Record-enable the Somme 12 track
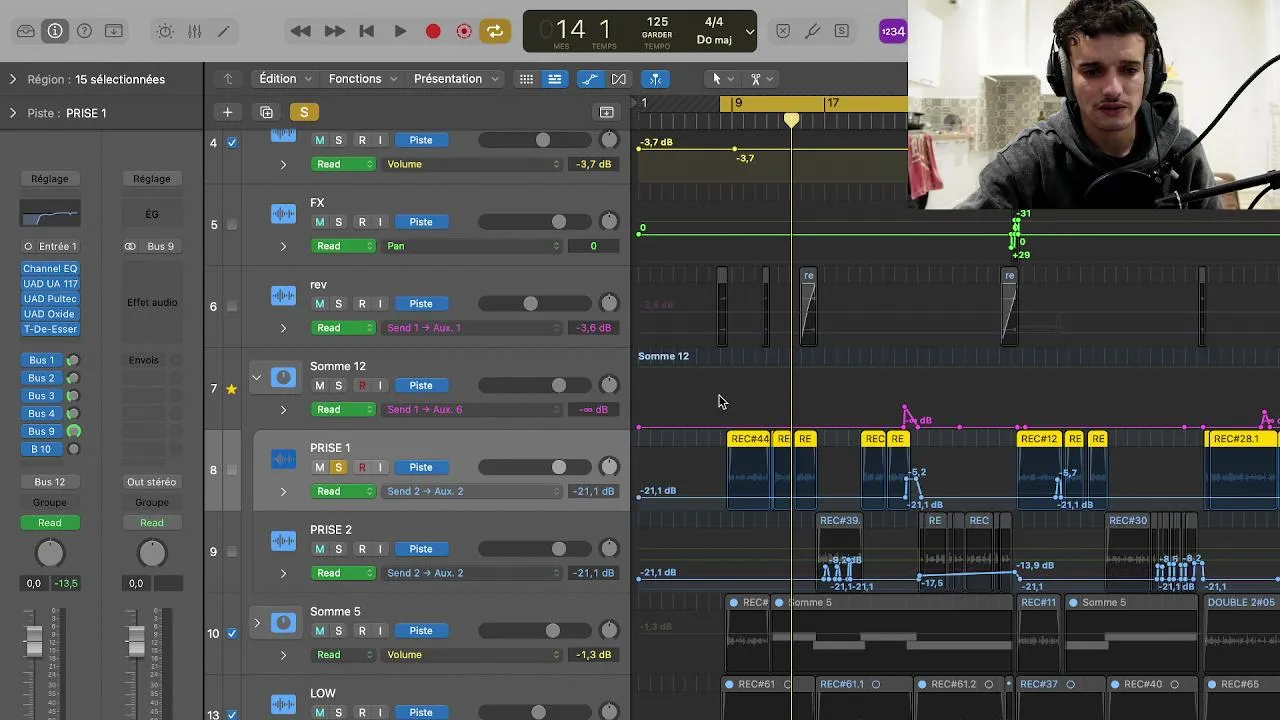The height and width of the screenshot is (720, 1280). 362,386
